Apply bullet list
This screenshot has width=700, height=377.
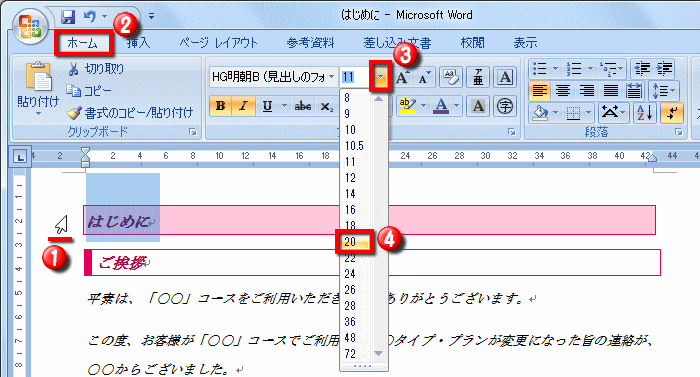[539, 68]
